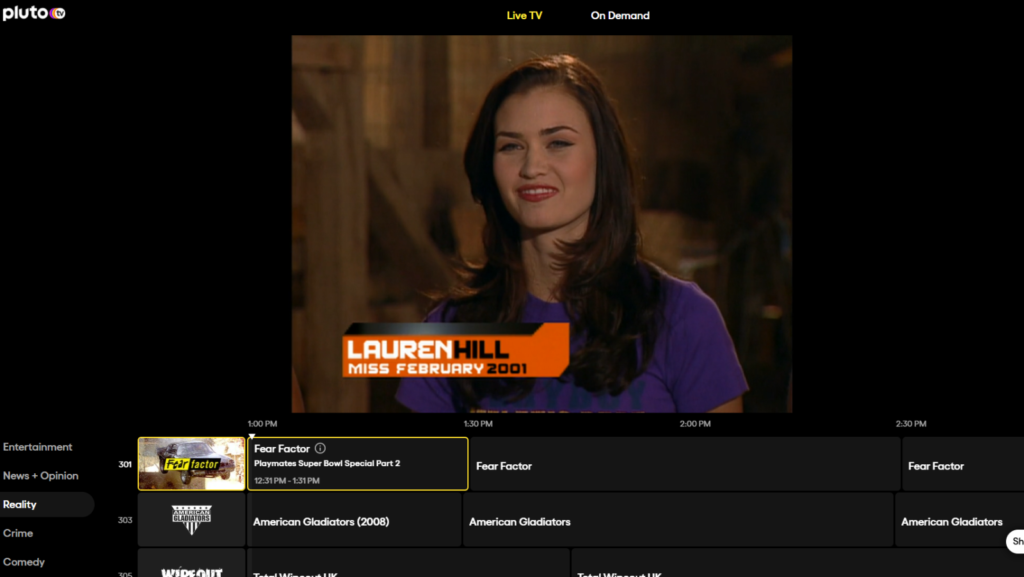Click channel number 303
This screenshot has width=1024, height=577.
[x=125, y=520]
